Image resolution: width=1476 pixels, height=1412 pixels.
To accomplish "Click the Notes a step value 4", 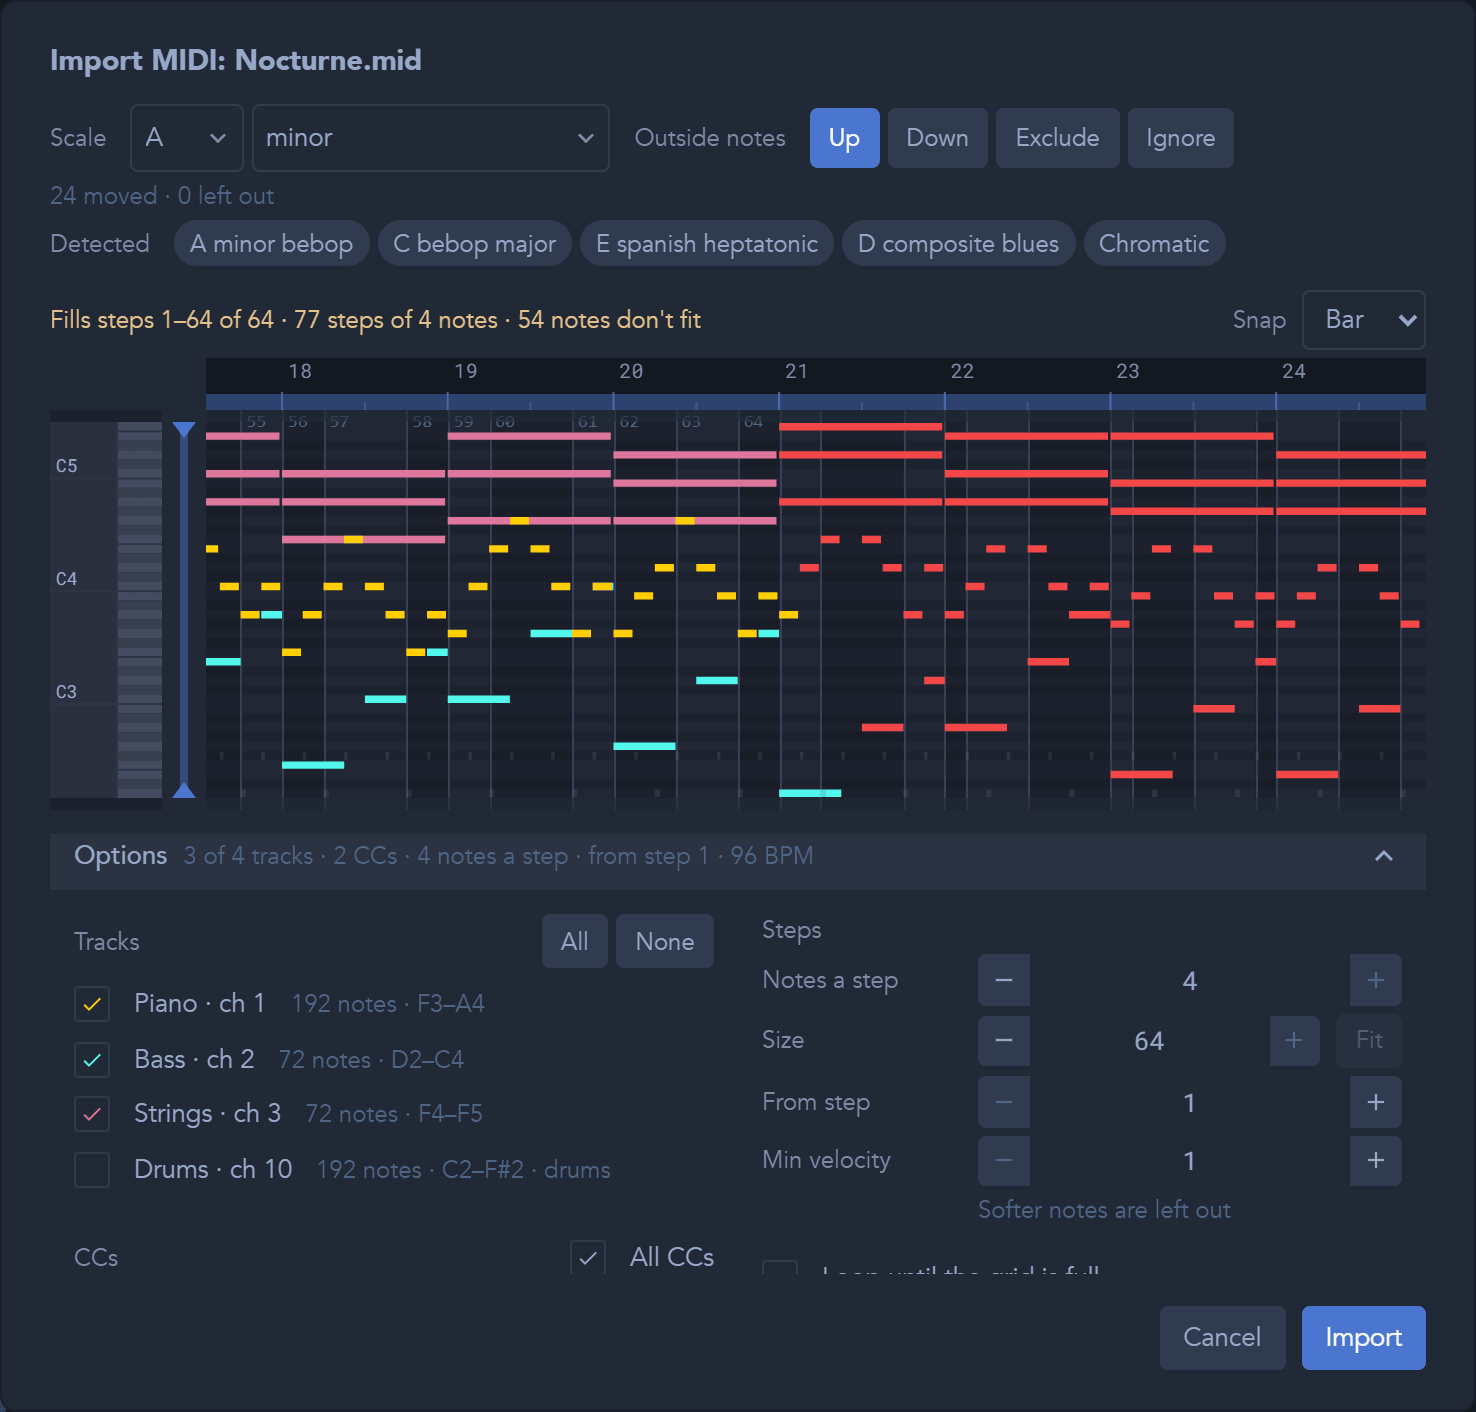I will tap(1189, 981).
